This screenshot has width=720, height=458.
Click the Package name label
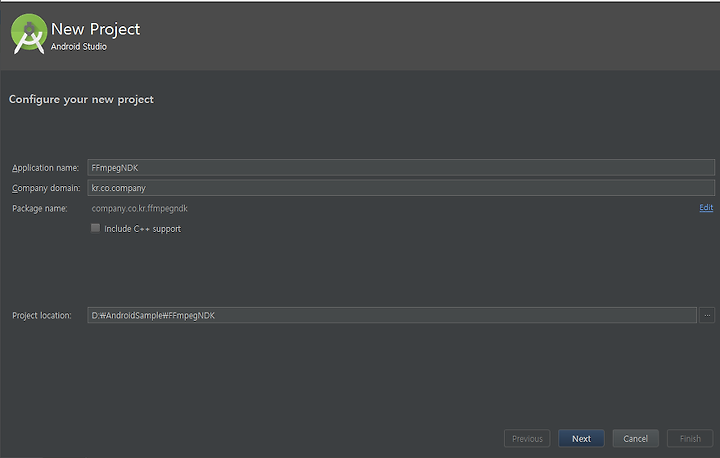39,209
